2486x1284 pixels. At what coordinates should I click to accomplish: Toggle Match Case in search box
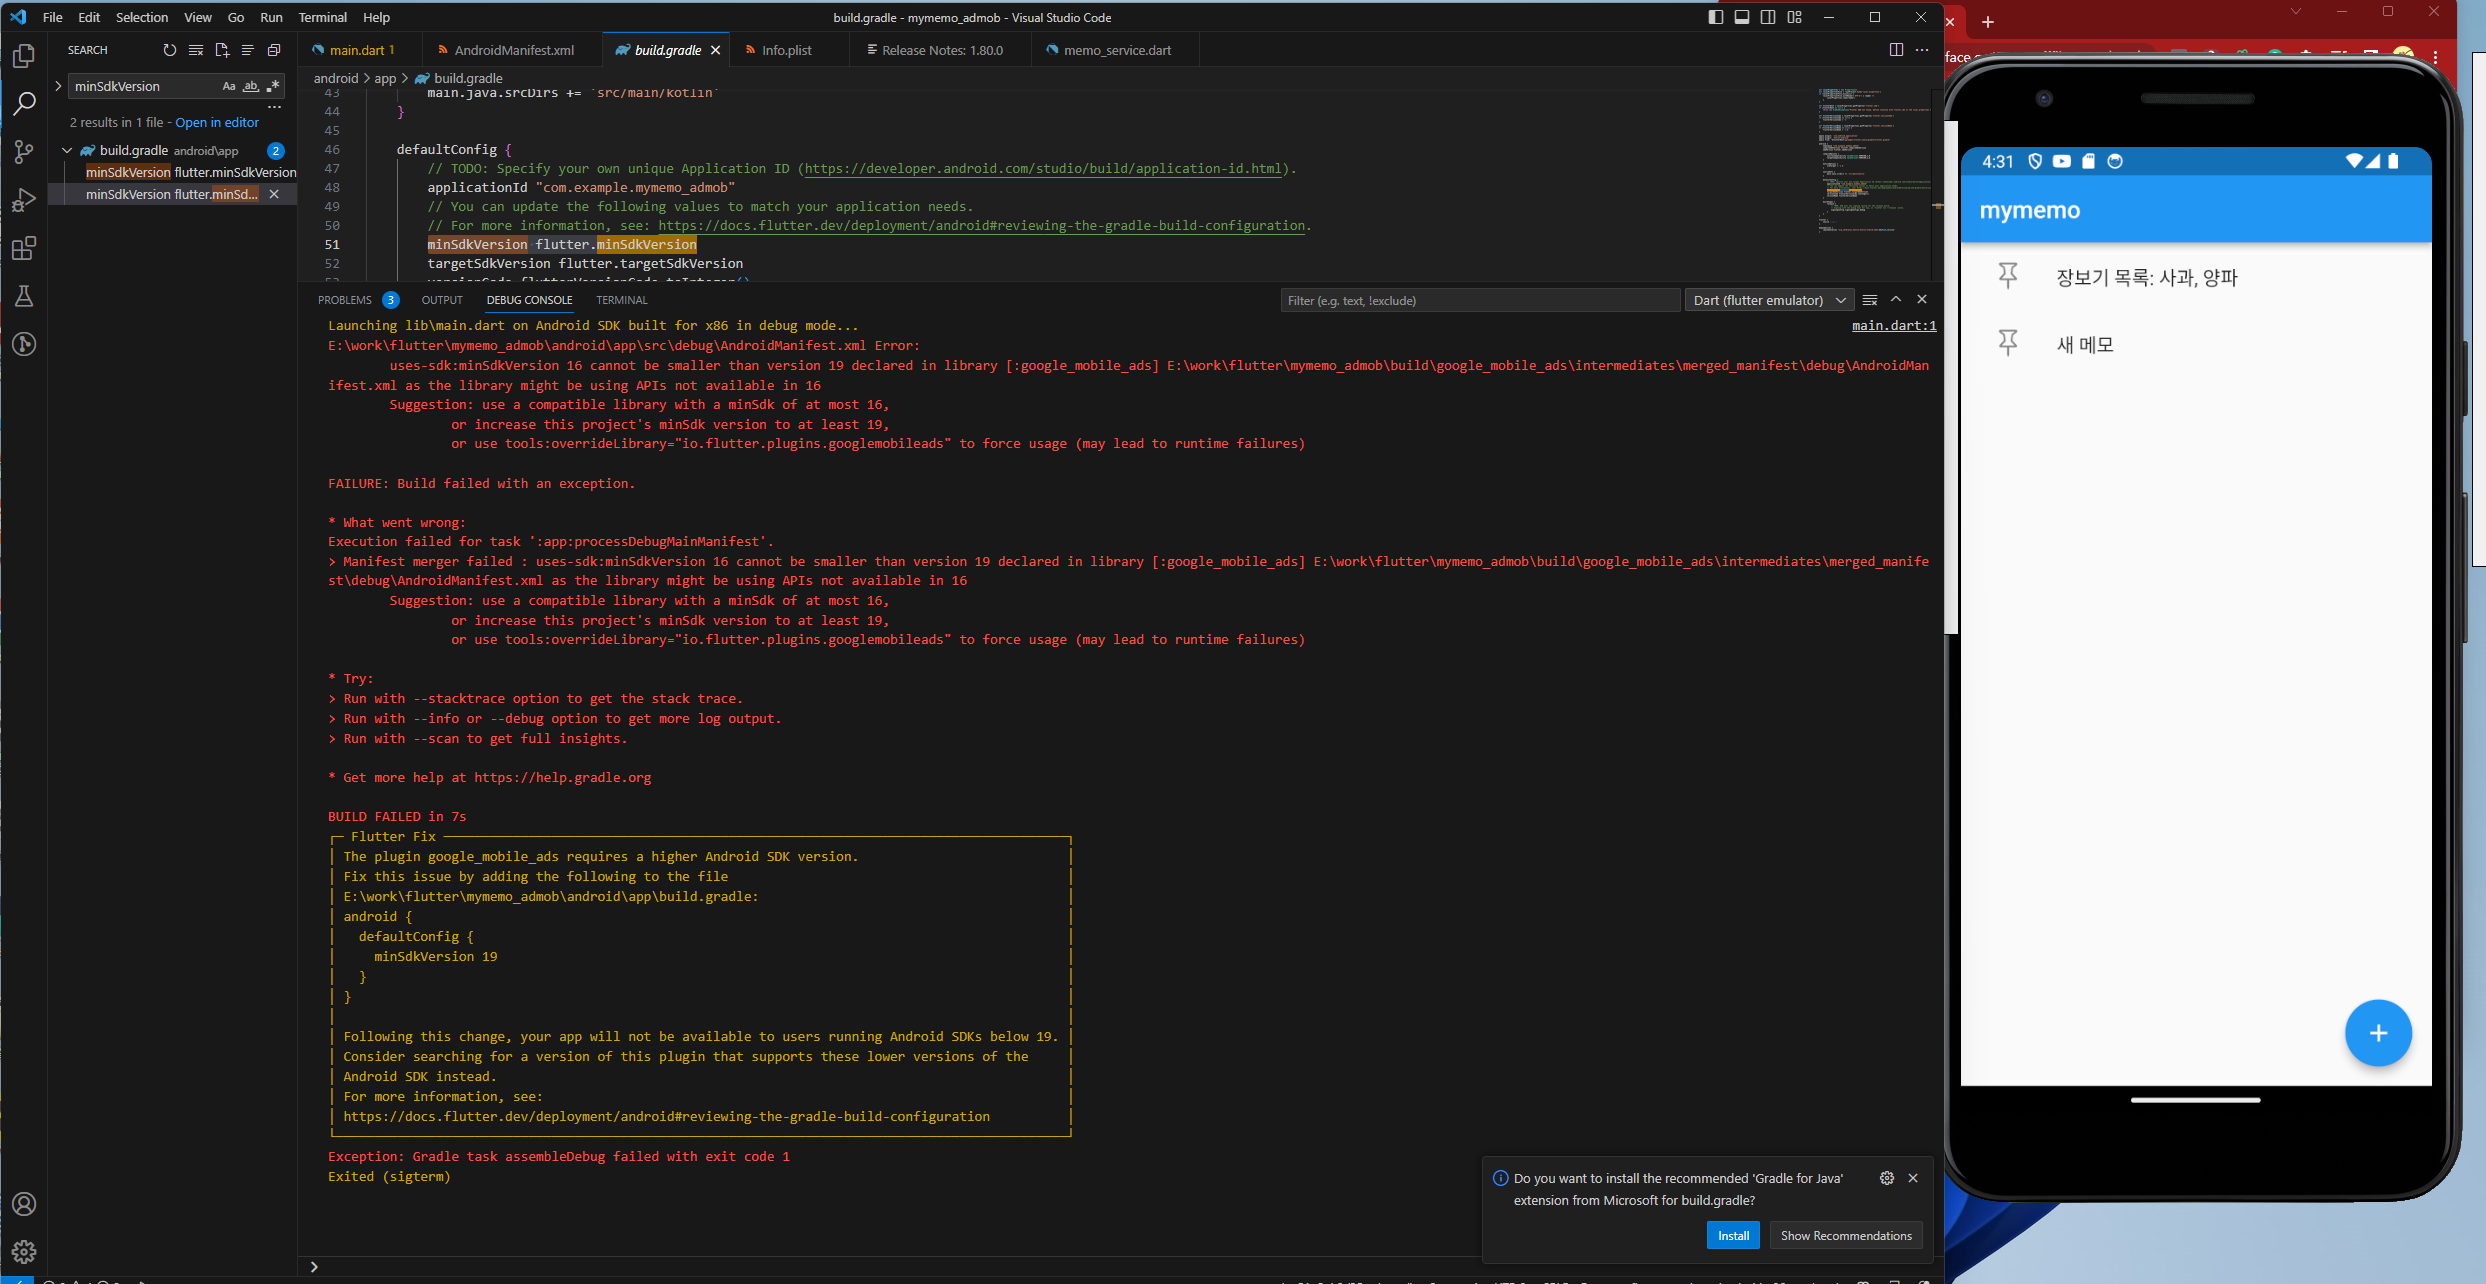[229, 86]
